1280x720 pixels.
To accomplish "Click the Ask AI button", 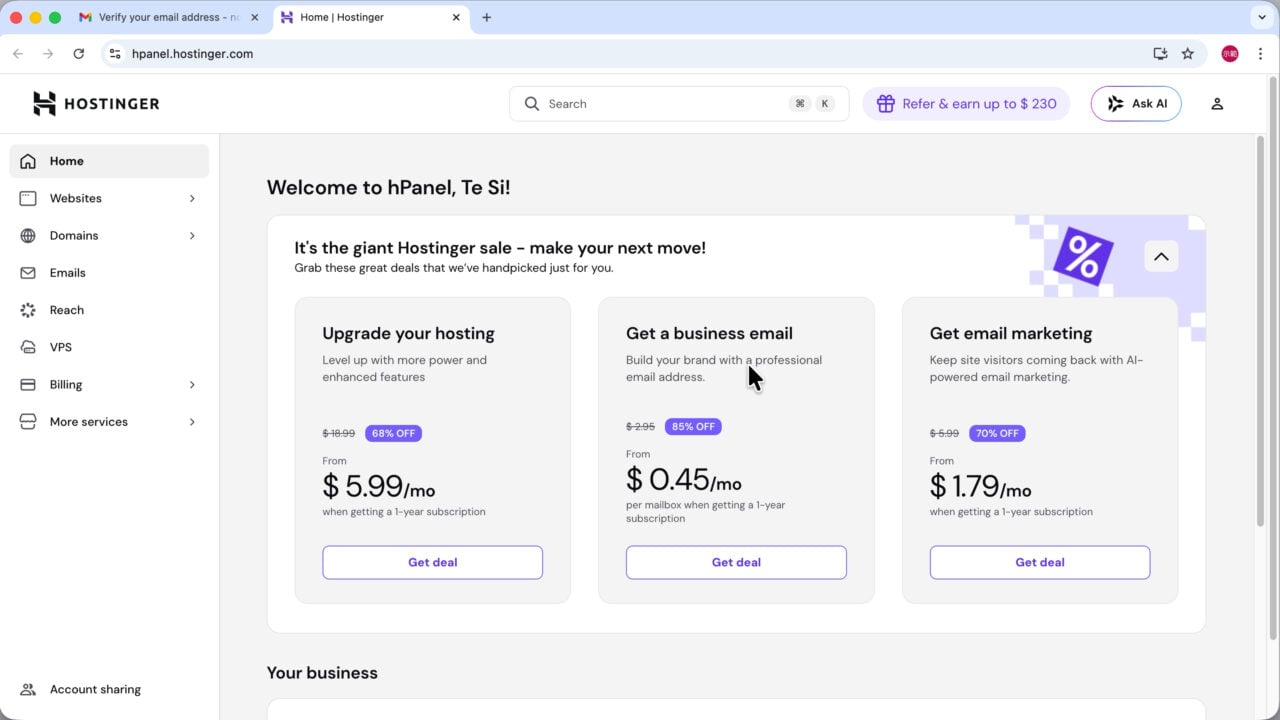I will pos(1136,104).
